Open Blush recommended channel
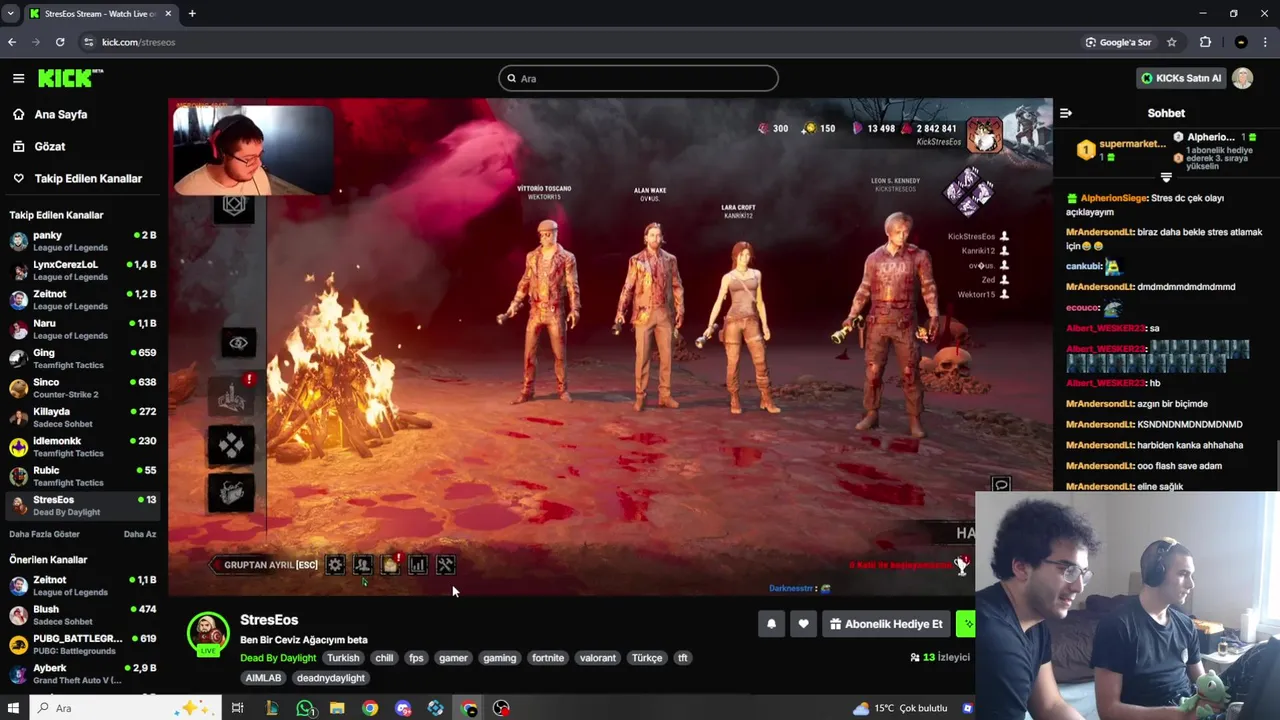This screenshot has width=1280, height=720. point(82,615)
